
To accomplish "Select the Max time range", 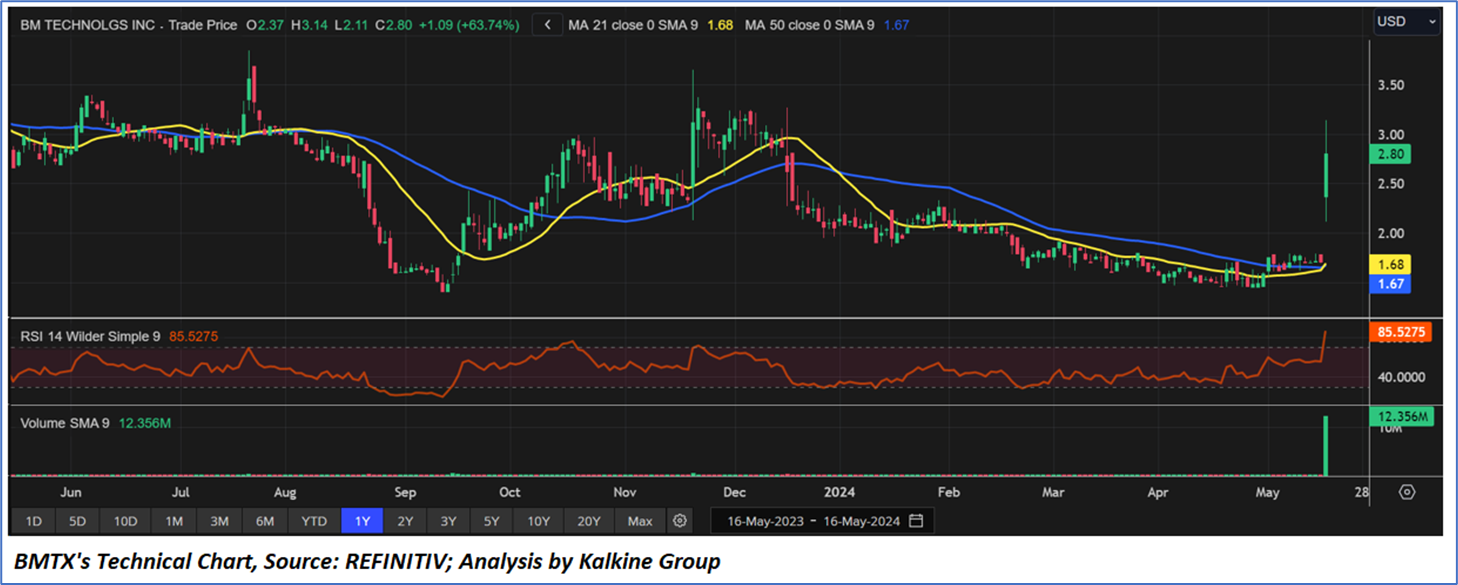I will point(640,521).
